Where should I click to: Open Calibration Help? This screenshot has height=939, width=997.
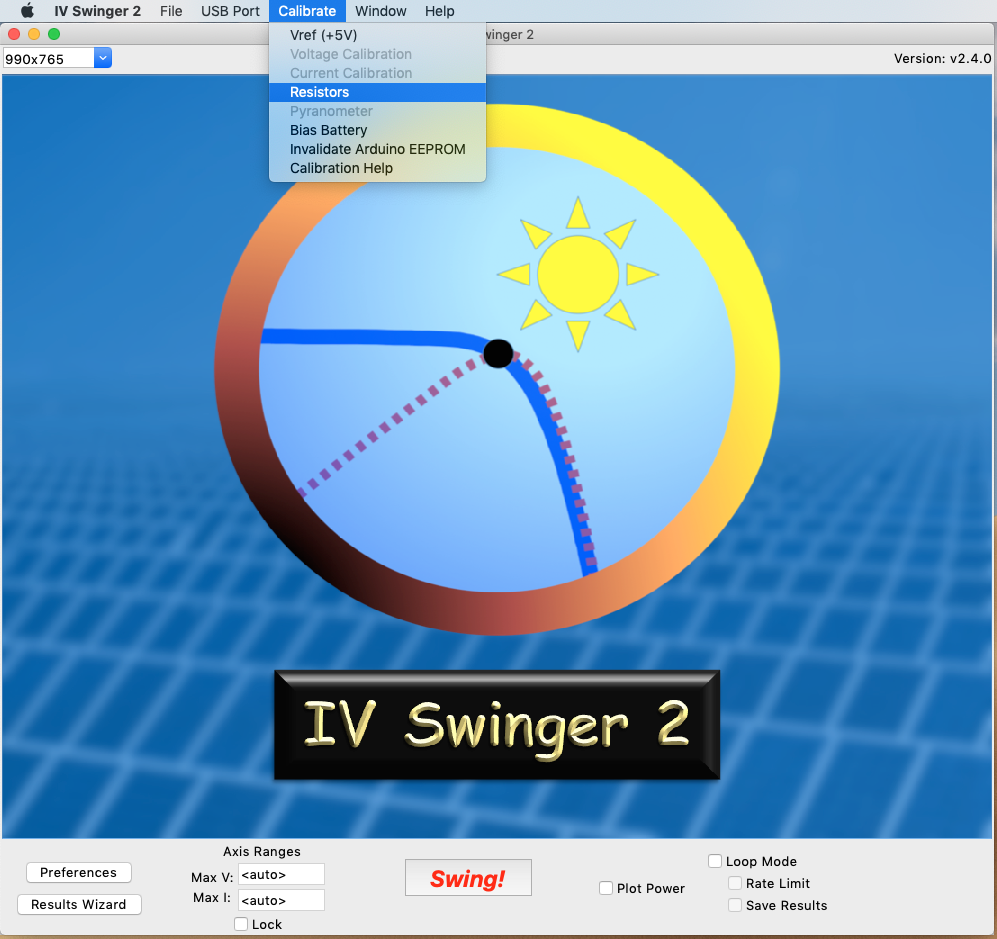coord(378,168)
